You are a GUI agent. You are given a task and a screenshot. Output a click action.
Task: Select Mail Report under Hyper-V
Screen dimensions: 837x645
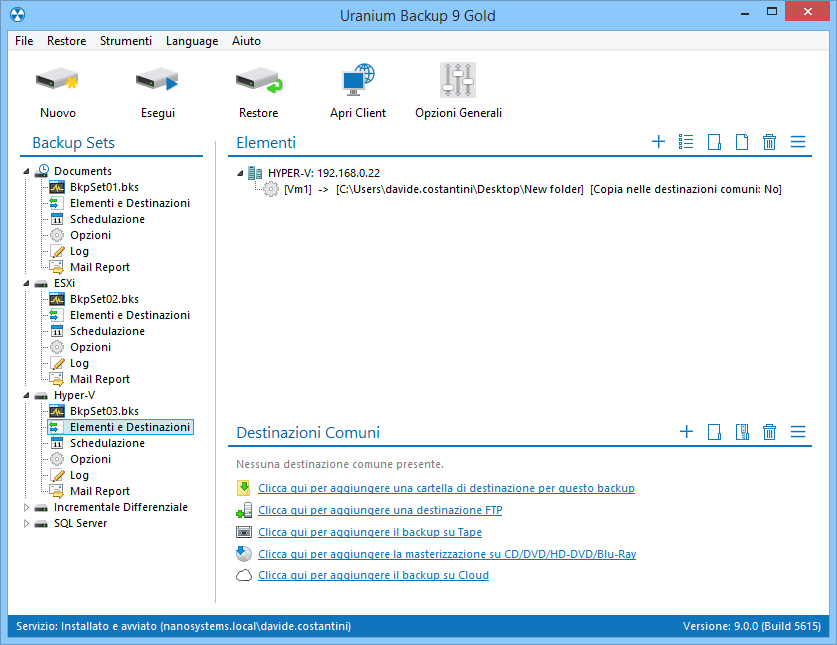click(x=100, y=491)
